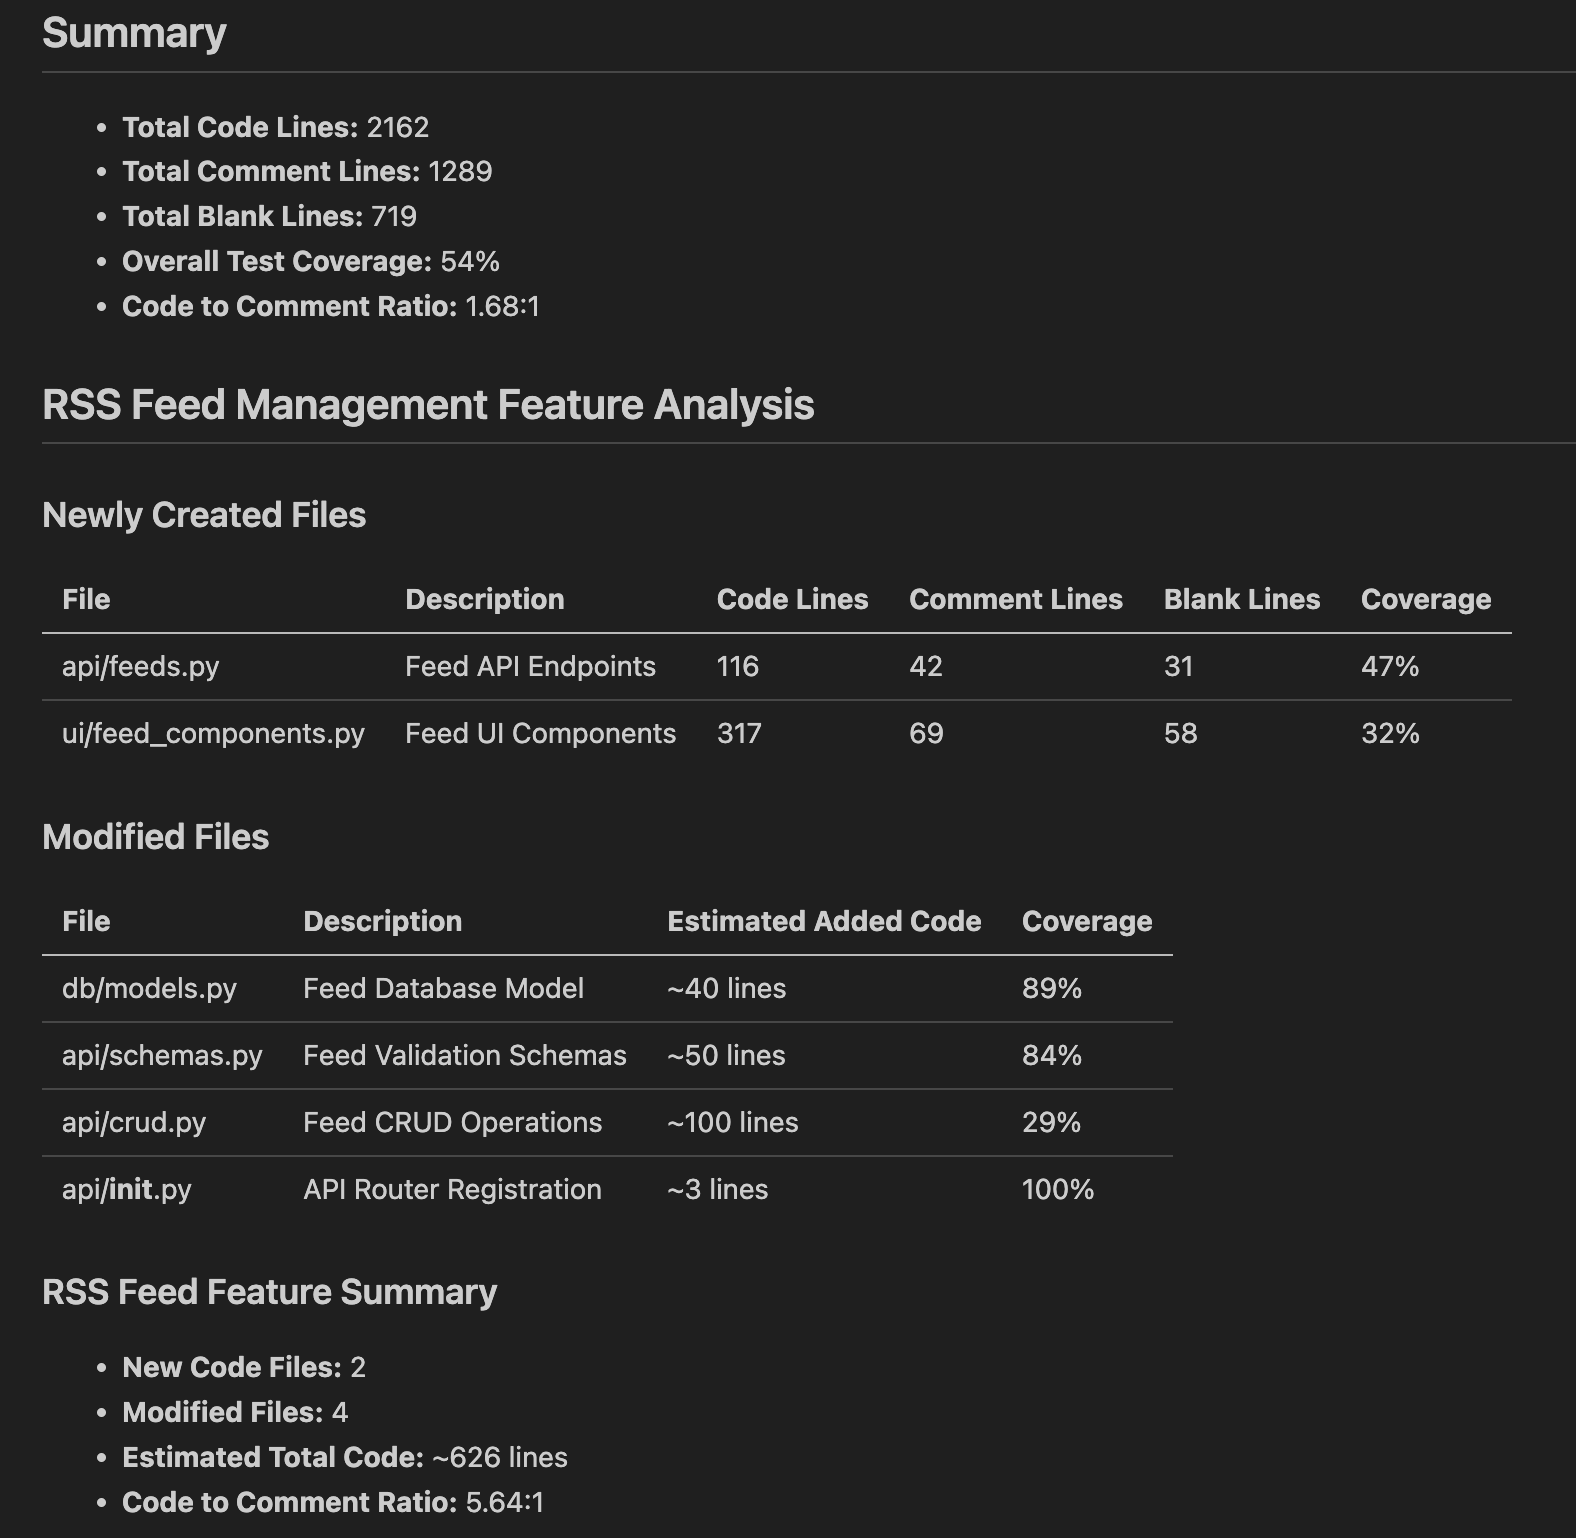Click the api/feeds.py file cell
The image size is (1576, 1538).
click(x=140, y=666)
